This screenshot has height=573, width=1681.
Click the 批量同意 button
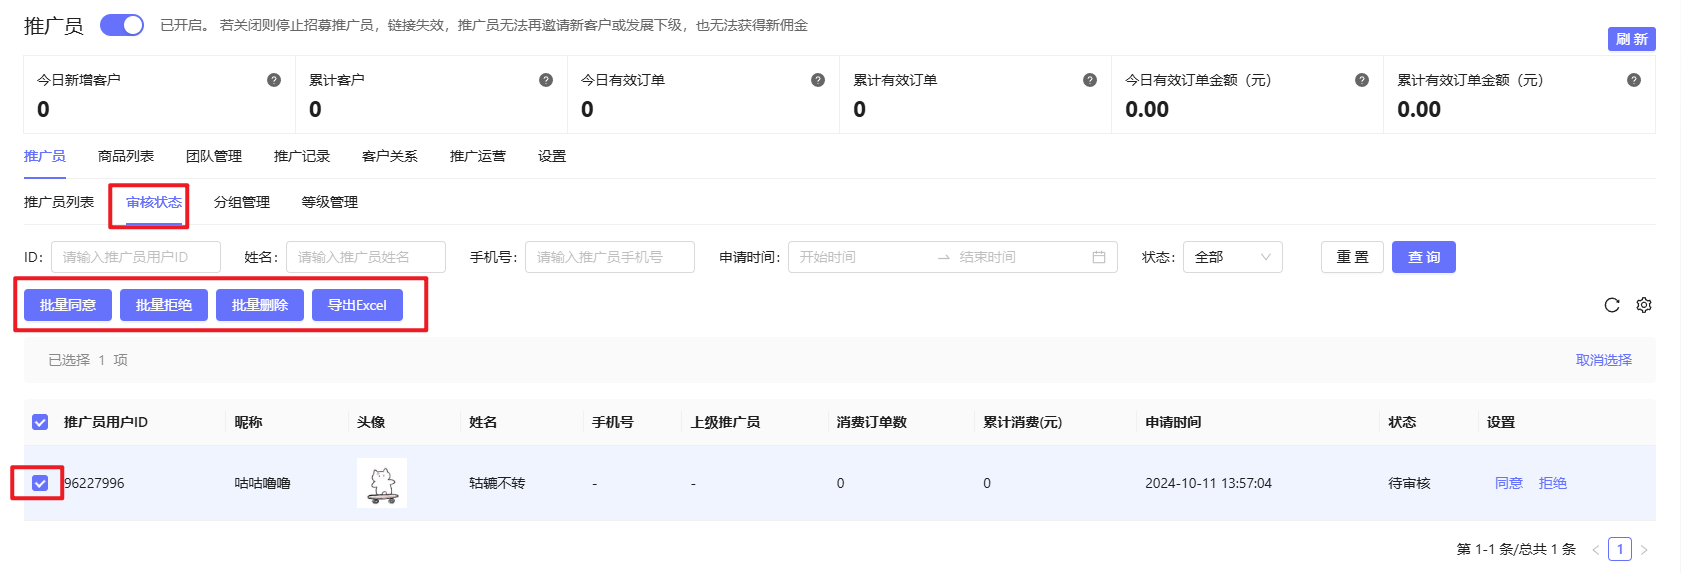(x=68, y=305)
